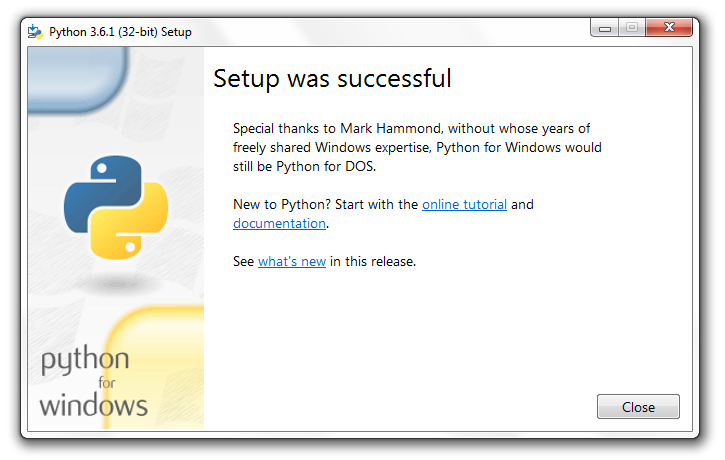Click the Mark Hammond thanks paragraph

417,147
